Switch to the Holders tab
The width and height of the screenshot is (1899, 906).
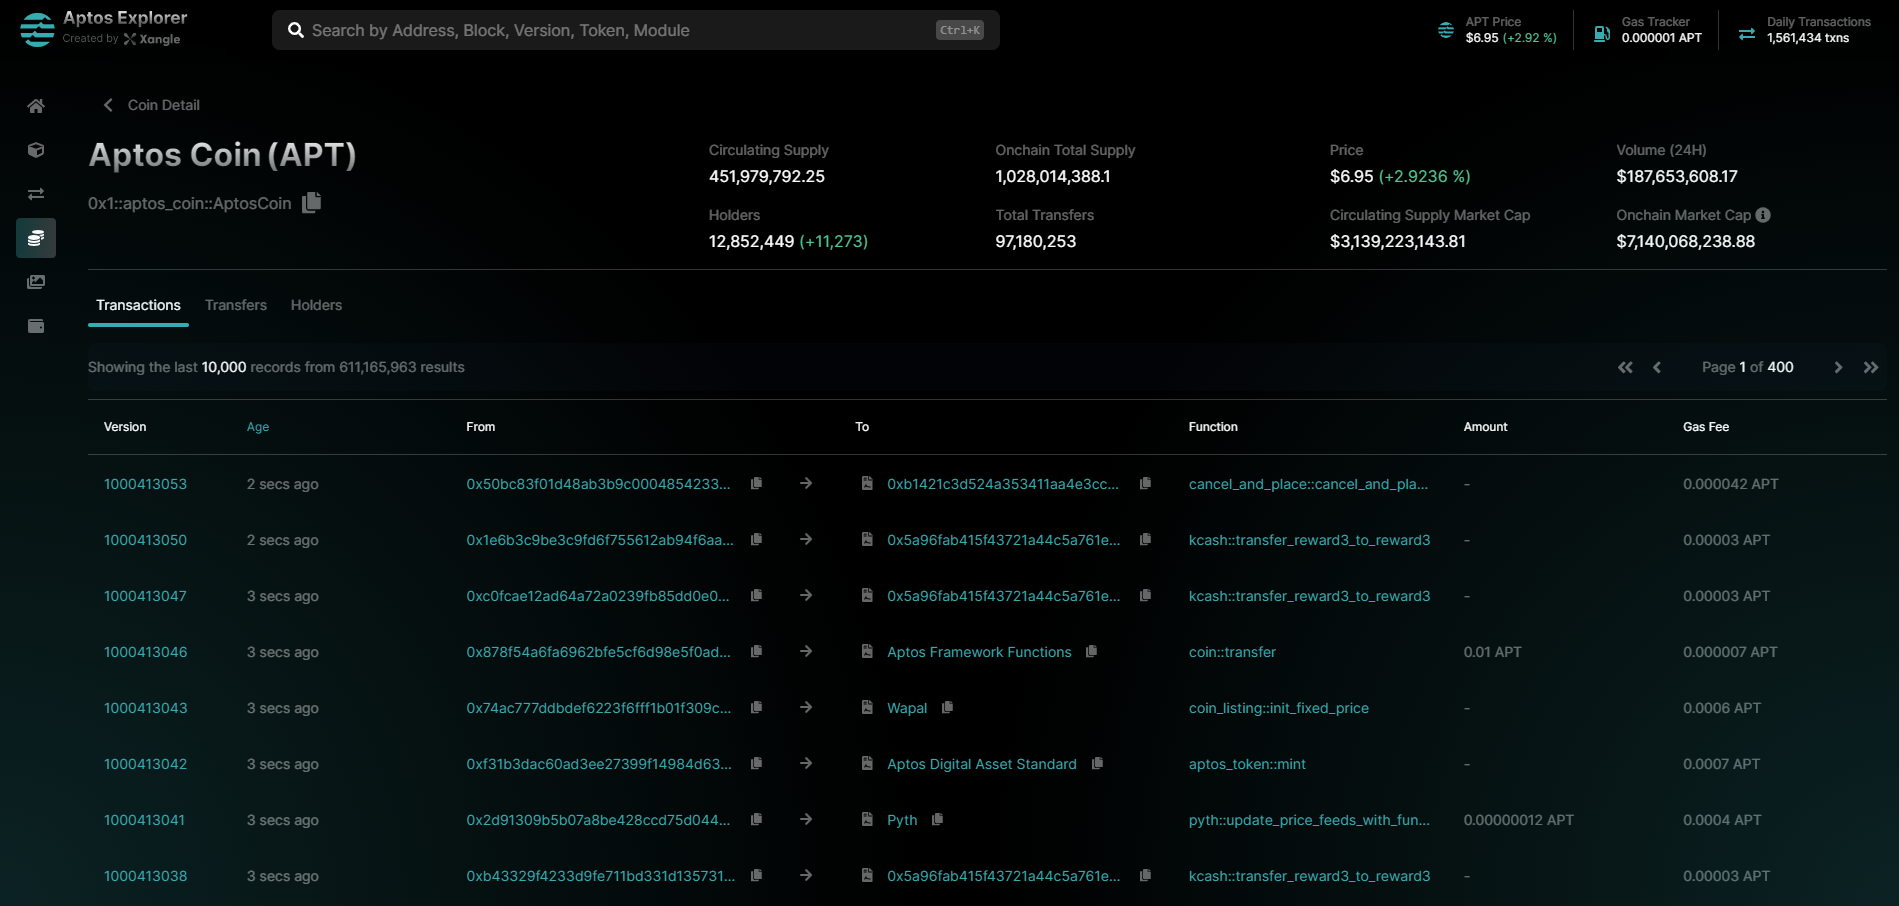click(x=316, y=305)
